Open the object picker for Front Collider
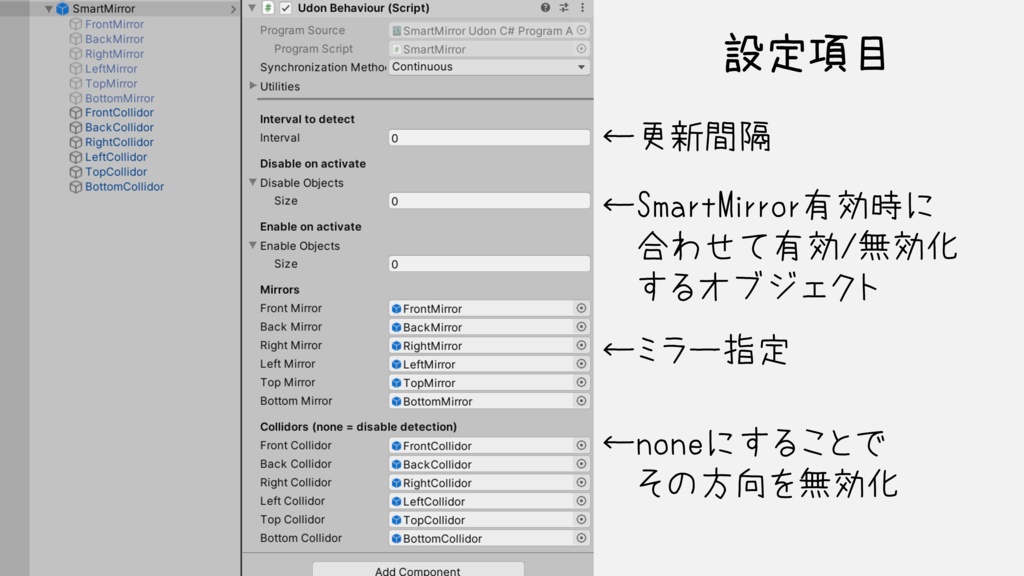This screenshot has width=1024, height=576. (x=581, y=445)
